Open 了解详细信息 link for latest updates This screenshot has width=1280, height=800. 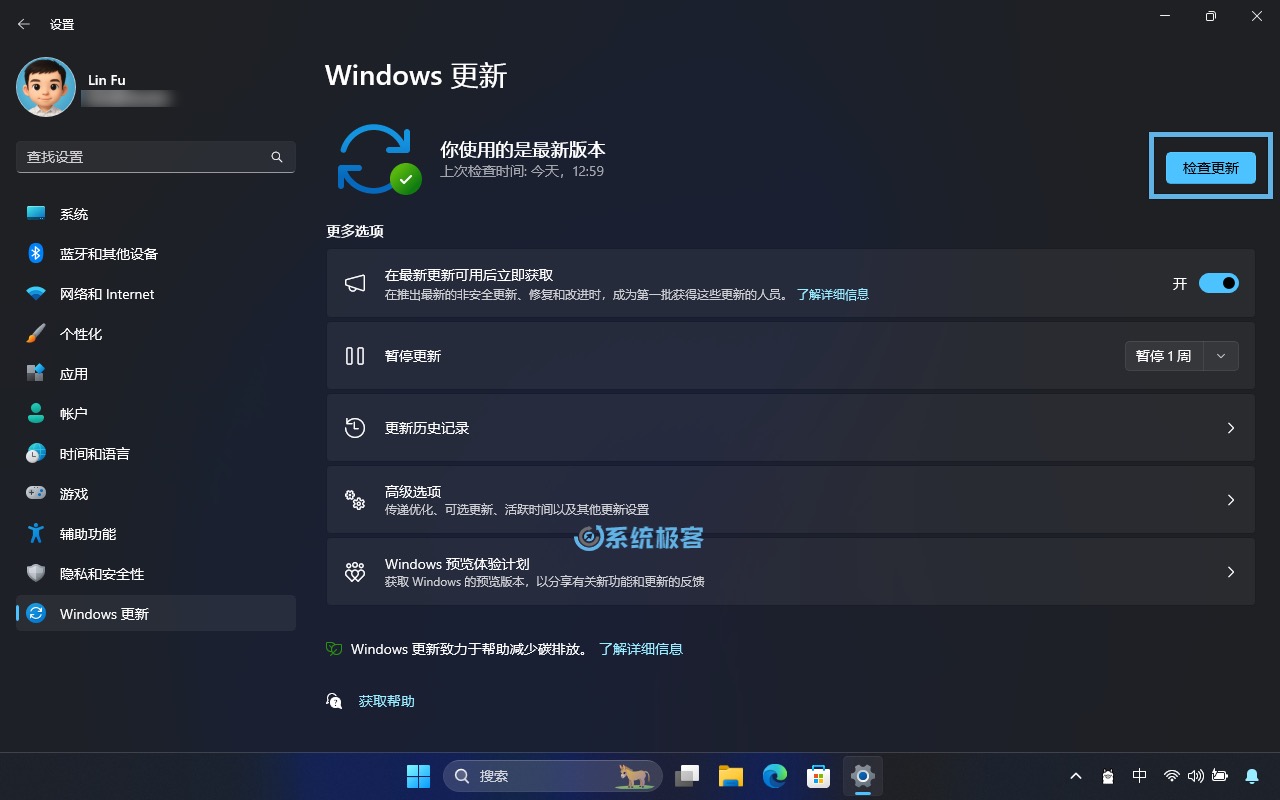click(832, 295)
